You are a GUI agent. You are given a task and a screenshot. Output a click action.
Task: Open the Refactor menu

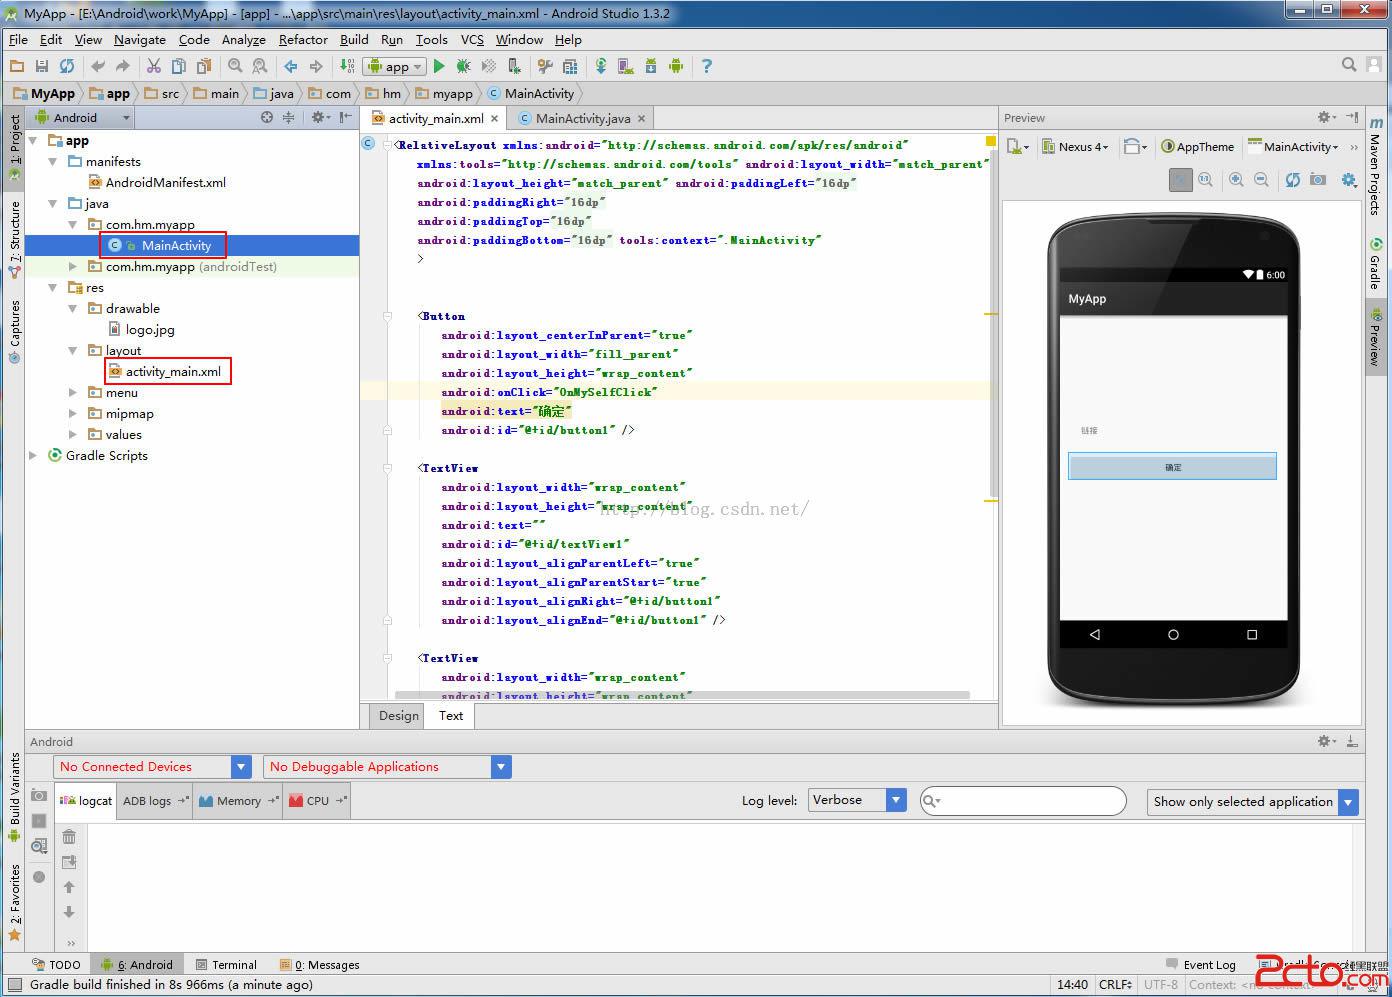coord(303,40)
